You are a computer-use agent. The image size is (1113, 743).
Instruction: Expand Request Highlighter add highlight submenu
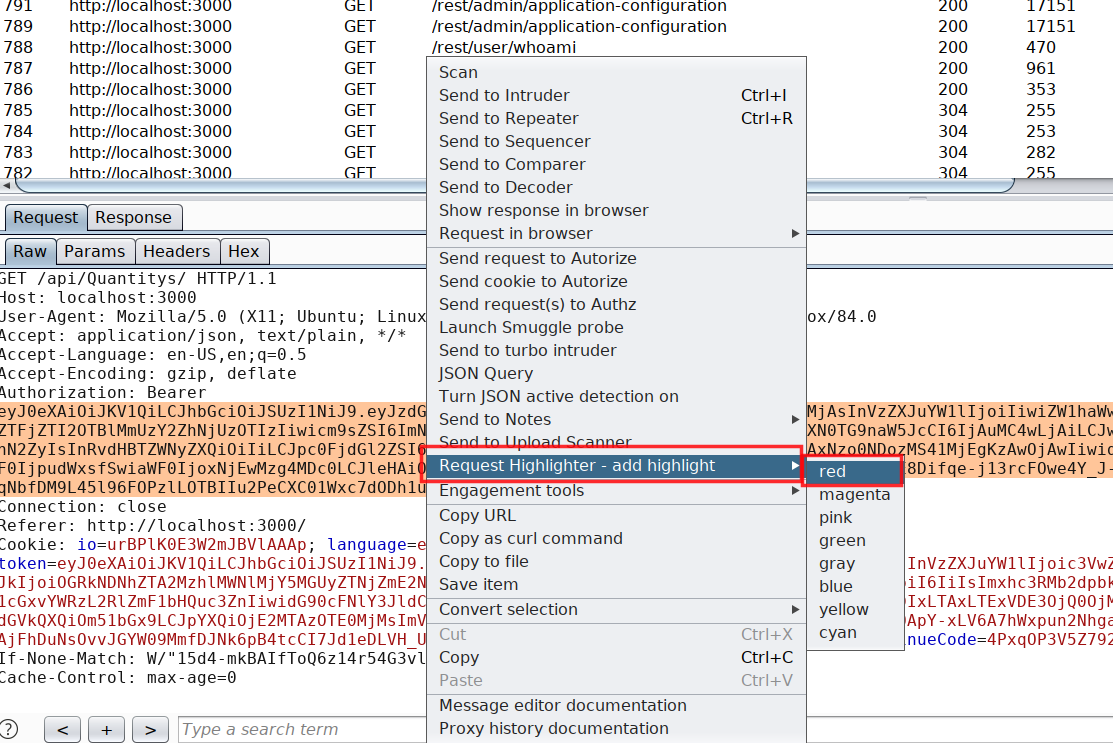616,466
